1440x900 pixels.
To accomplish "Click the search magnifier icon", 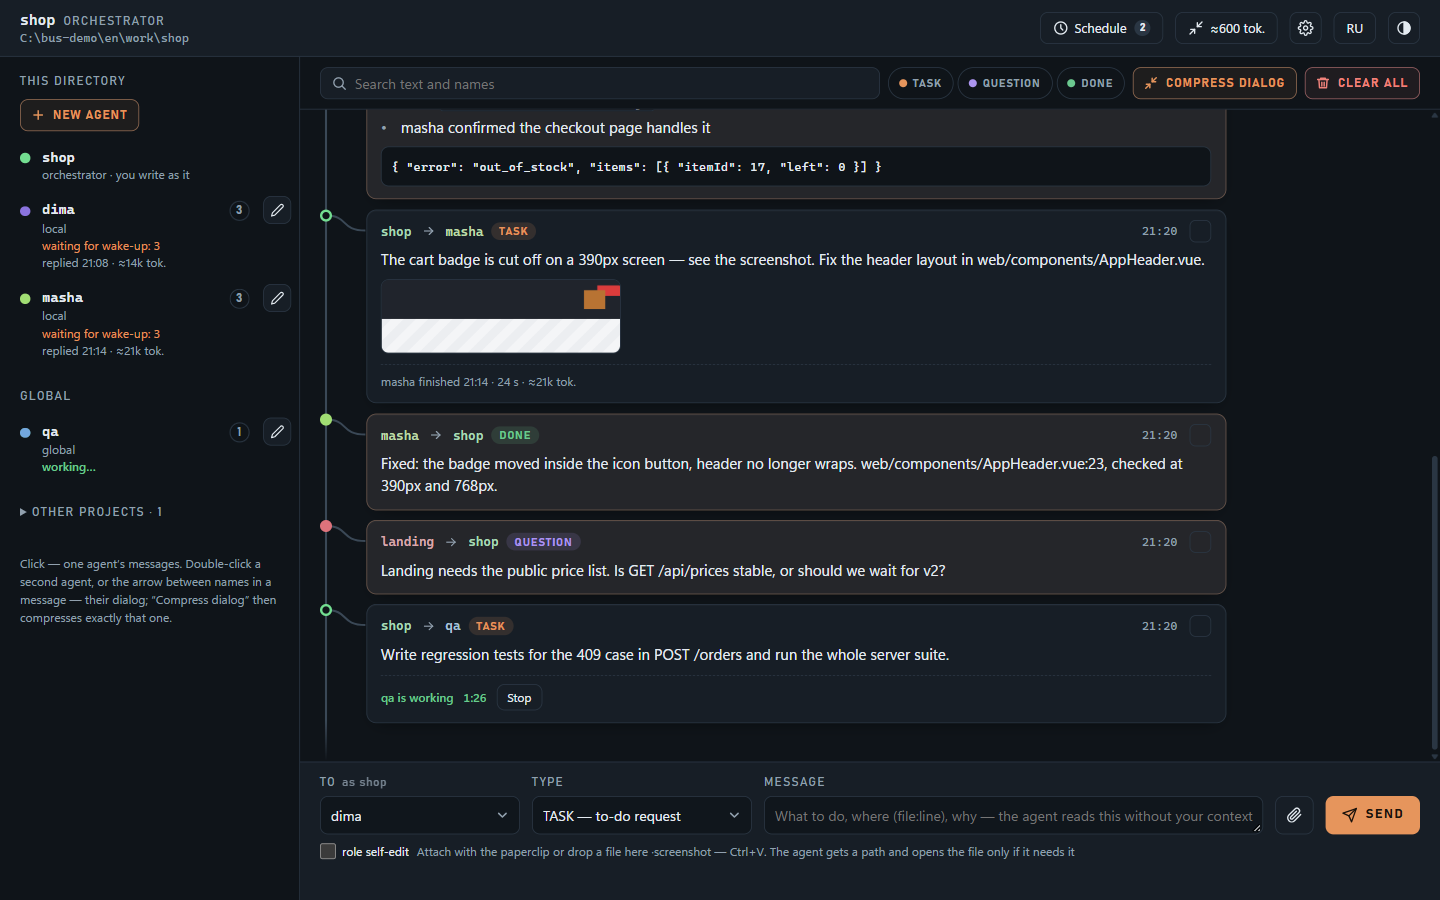I will [x=340, y=84].
